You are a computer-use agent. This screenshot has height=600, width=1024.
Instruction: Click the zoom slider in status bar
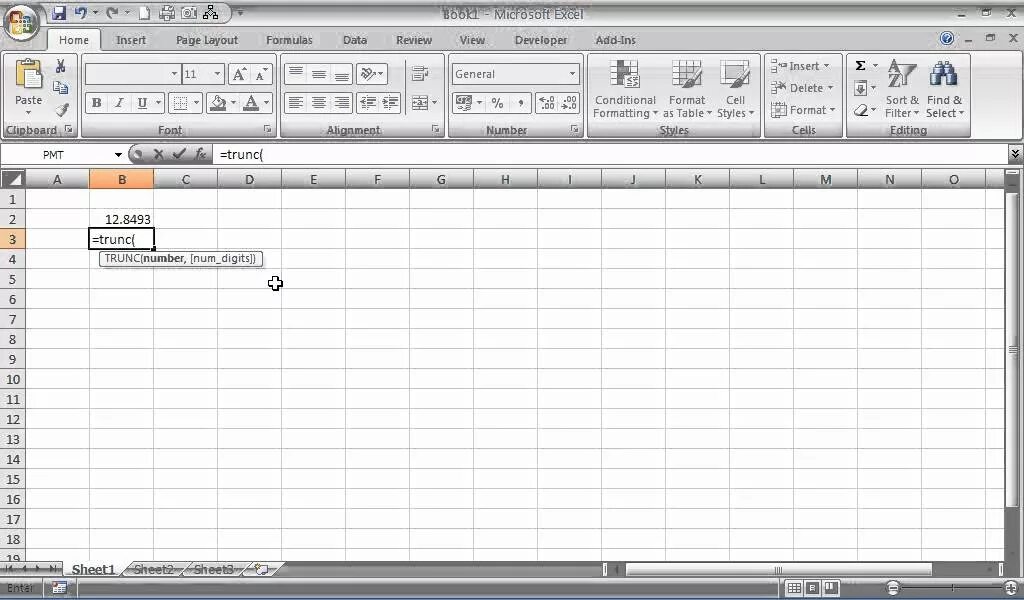[952, 588]
